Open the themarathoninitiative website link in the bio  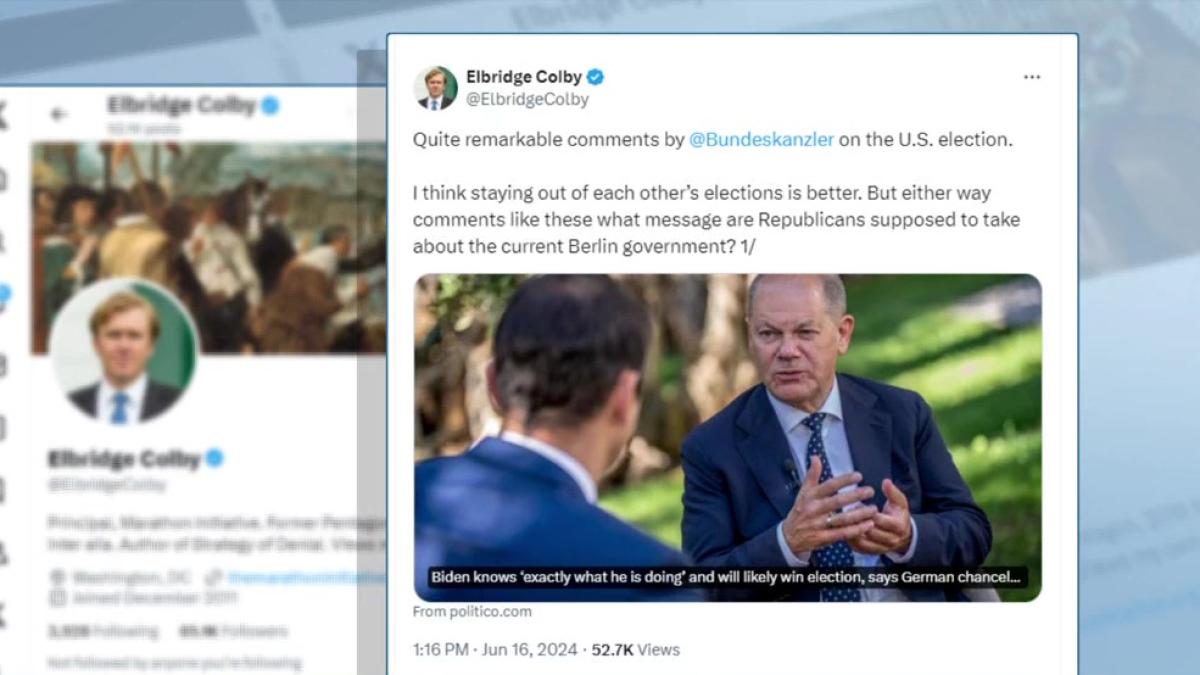click(300, 578)
